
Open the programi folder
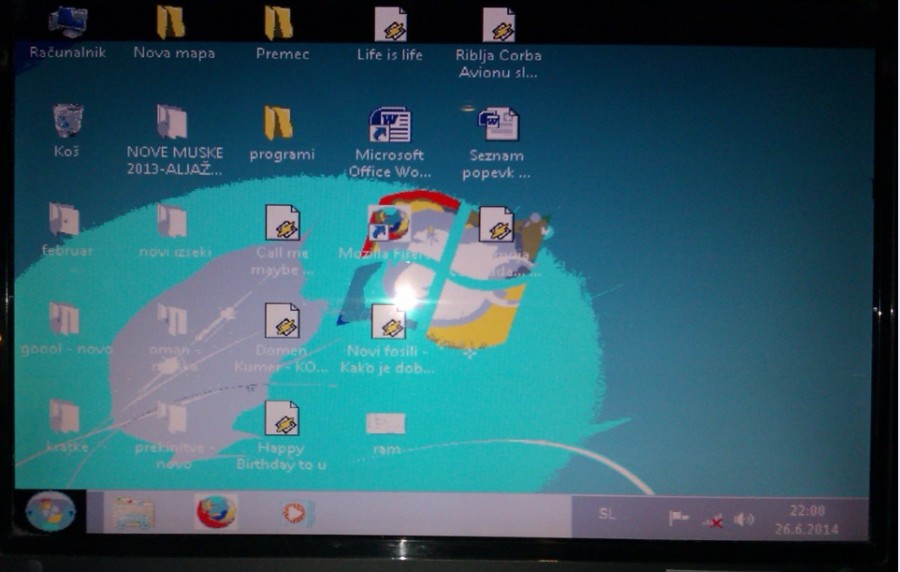[x=280, y=124]
